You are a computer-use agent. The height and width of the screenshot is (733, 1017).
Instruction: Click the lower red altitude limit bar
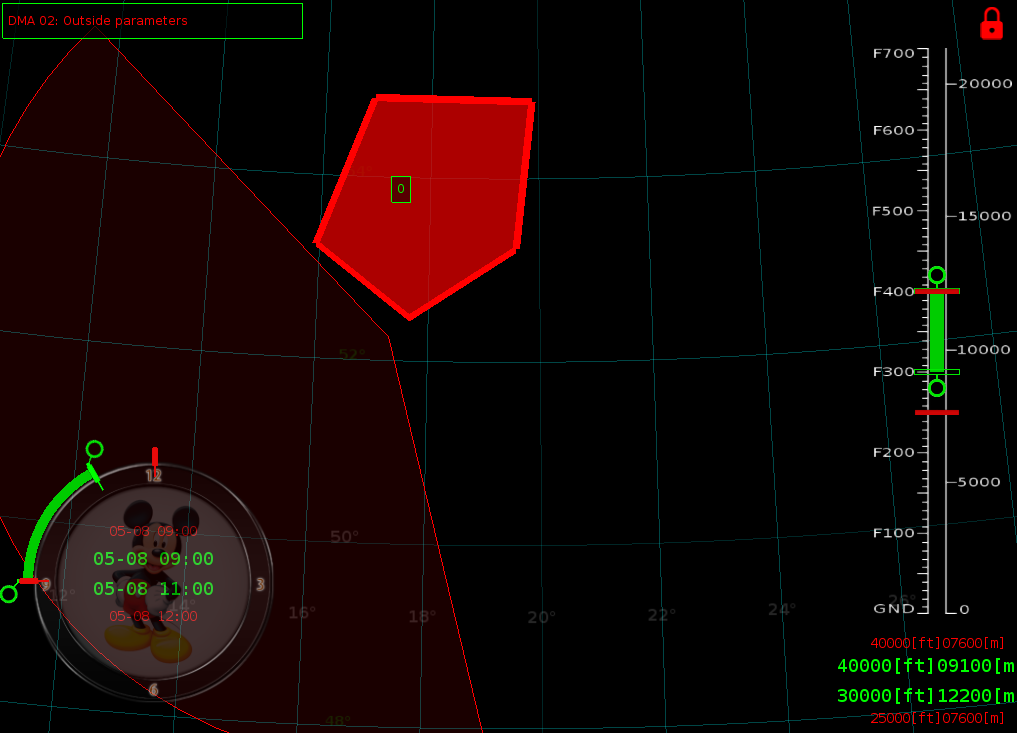(937, 413)
